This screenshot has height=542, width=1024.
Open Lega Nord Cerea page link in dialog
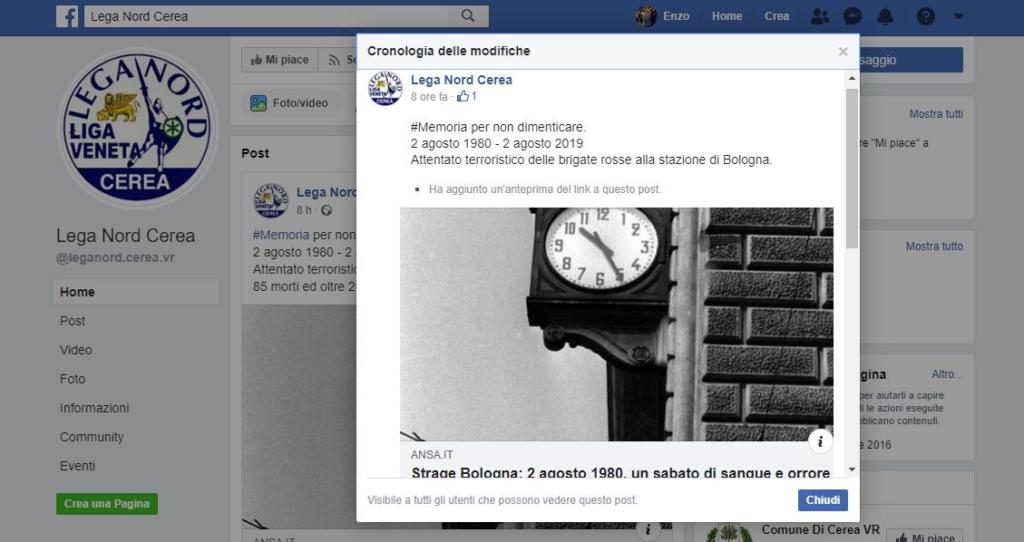point(461,80)
